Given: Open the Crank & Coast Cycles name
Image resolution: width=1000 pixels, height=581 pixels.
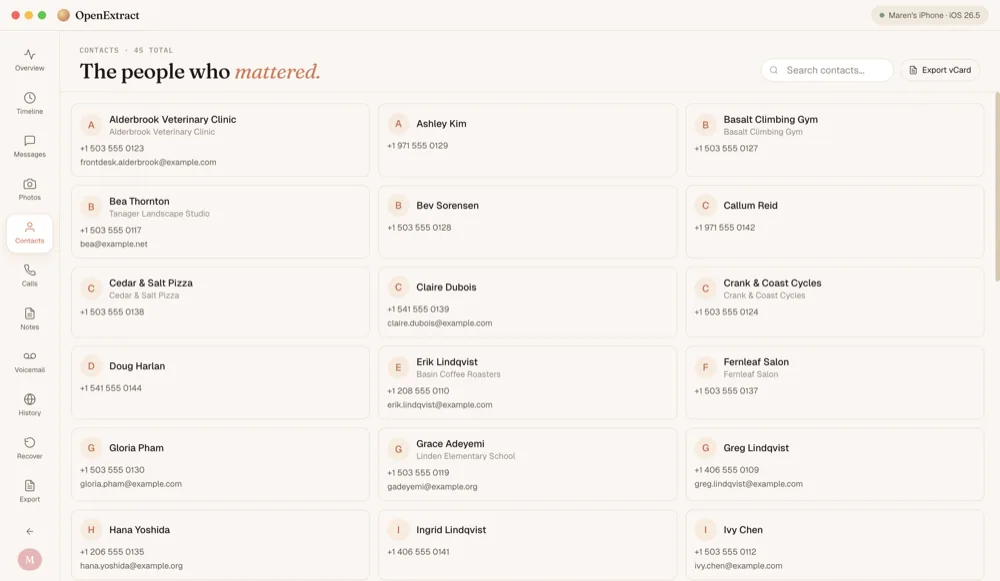Looking at the screenshot, I should coord(772,283).
